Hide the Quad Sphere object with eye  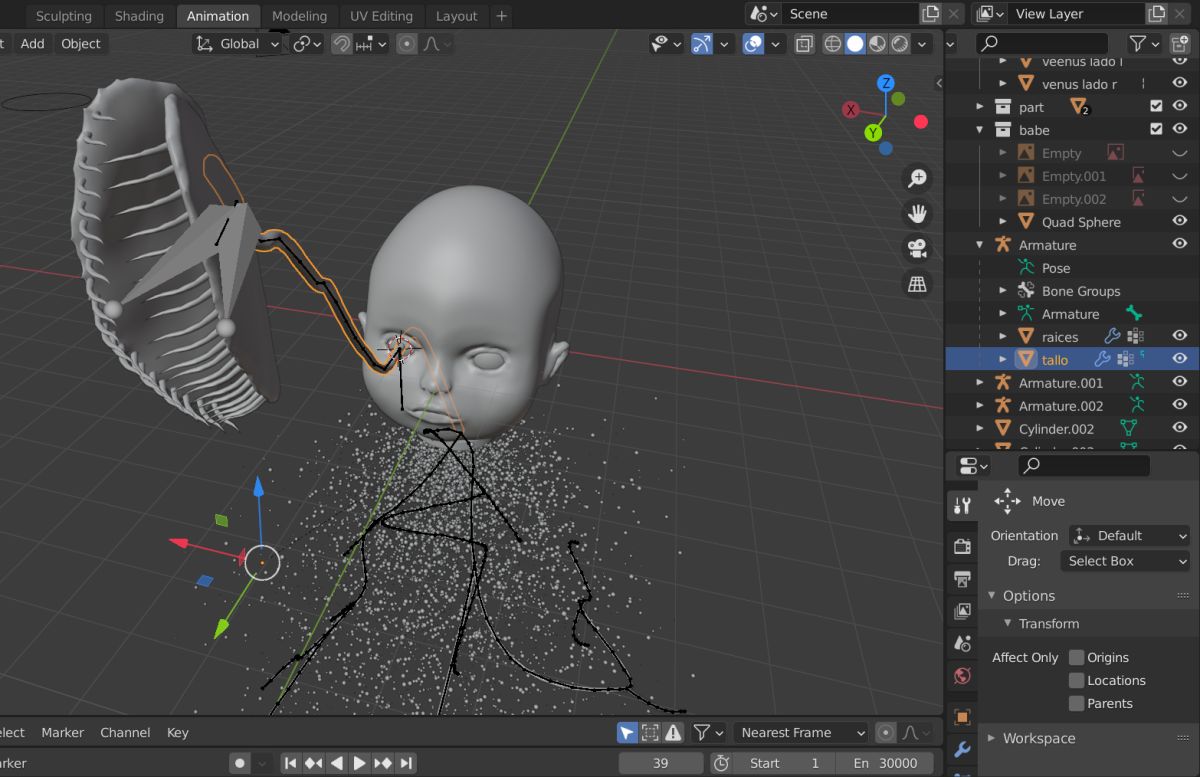pos(1179,222)
